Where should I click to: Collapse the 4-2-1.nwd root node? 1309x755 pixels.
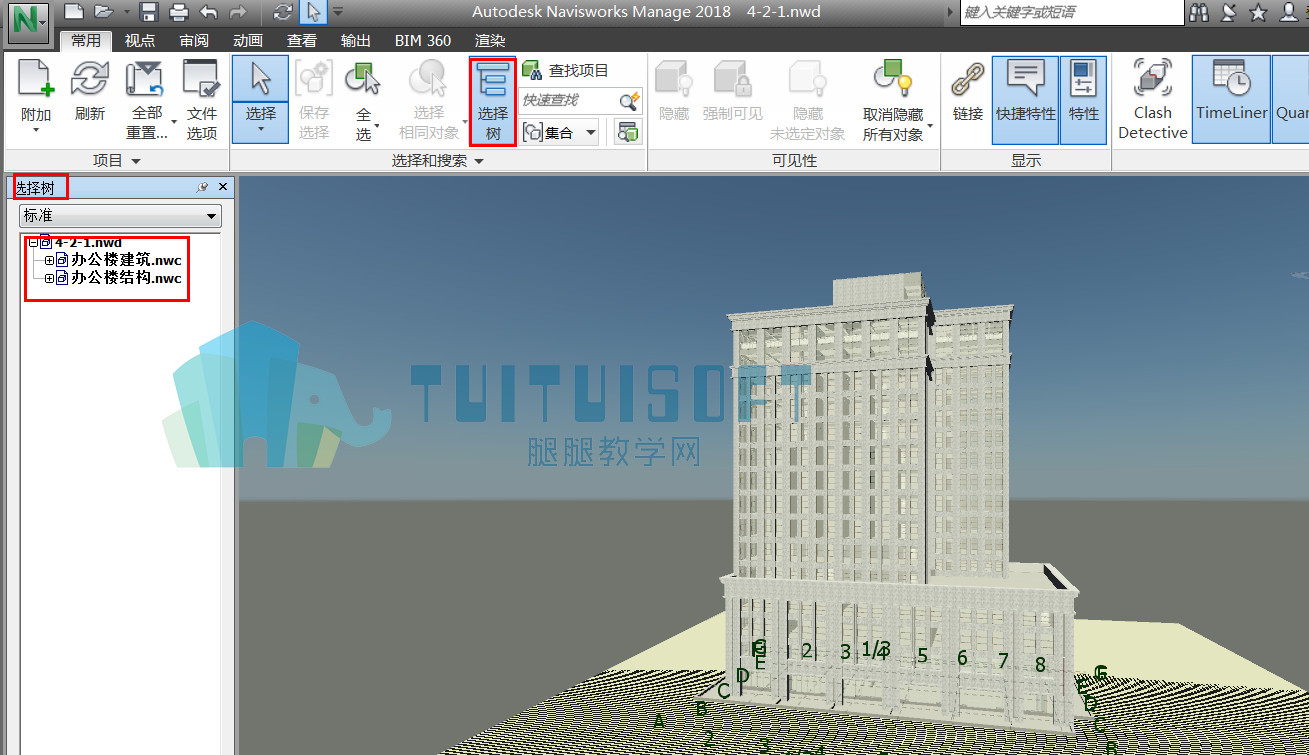(x=33, y=242)
